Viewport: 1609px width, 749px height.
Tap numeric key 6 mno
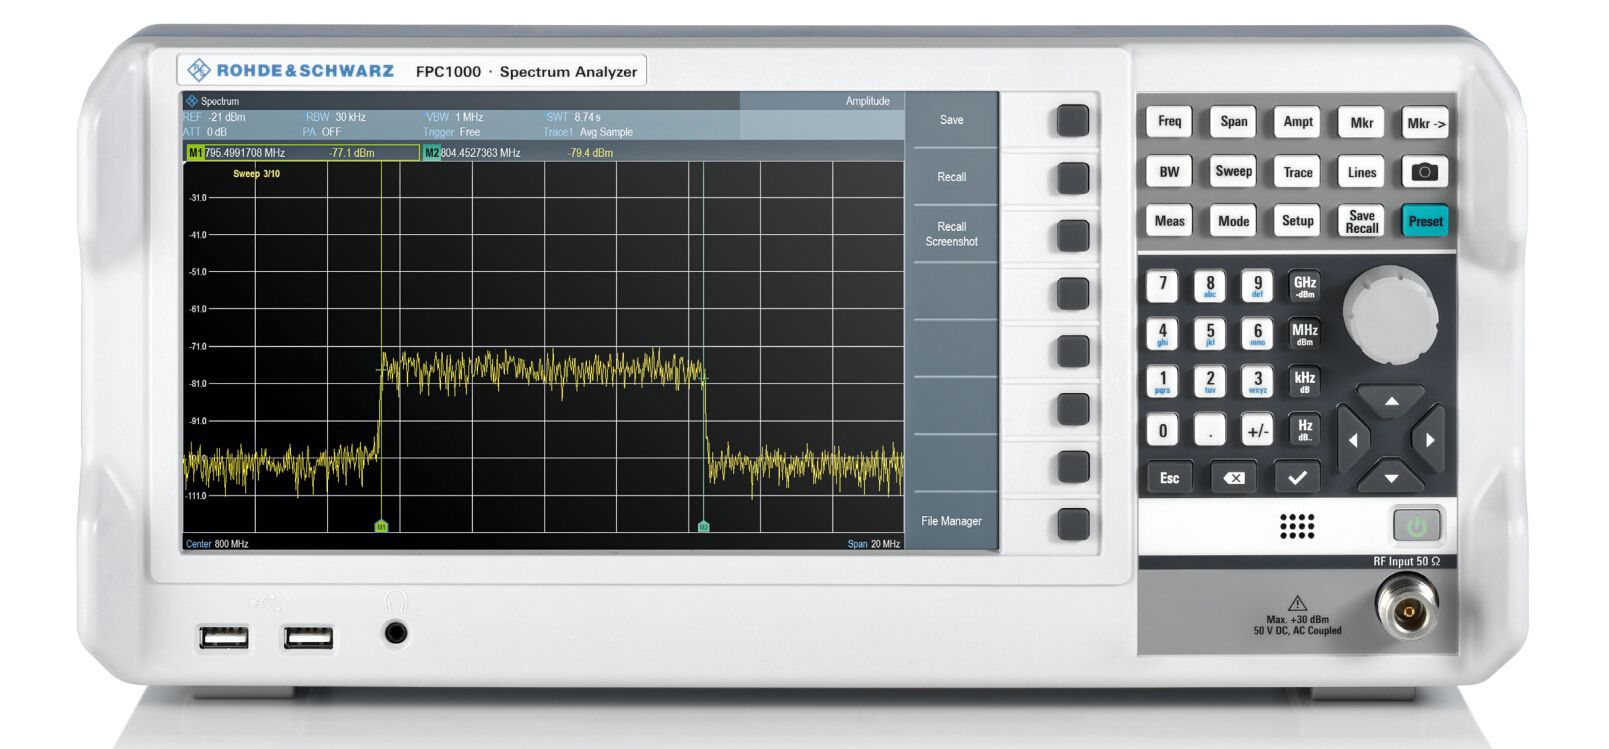(x=1258, y=333)
